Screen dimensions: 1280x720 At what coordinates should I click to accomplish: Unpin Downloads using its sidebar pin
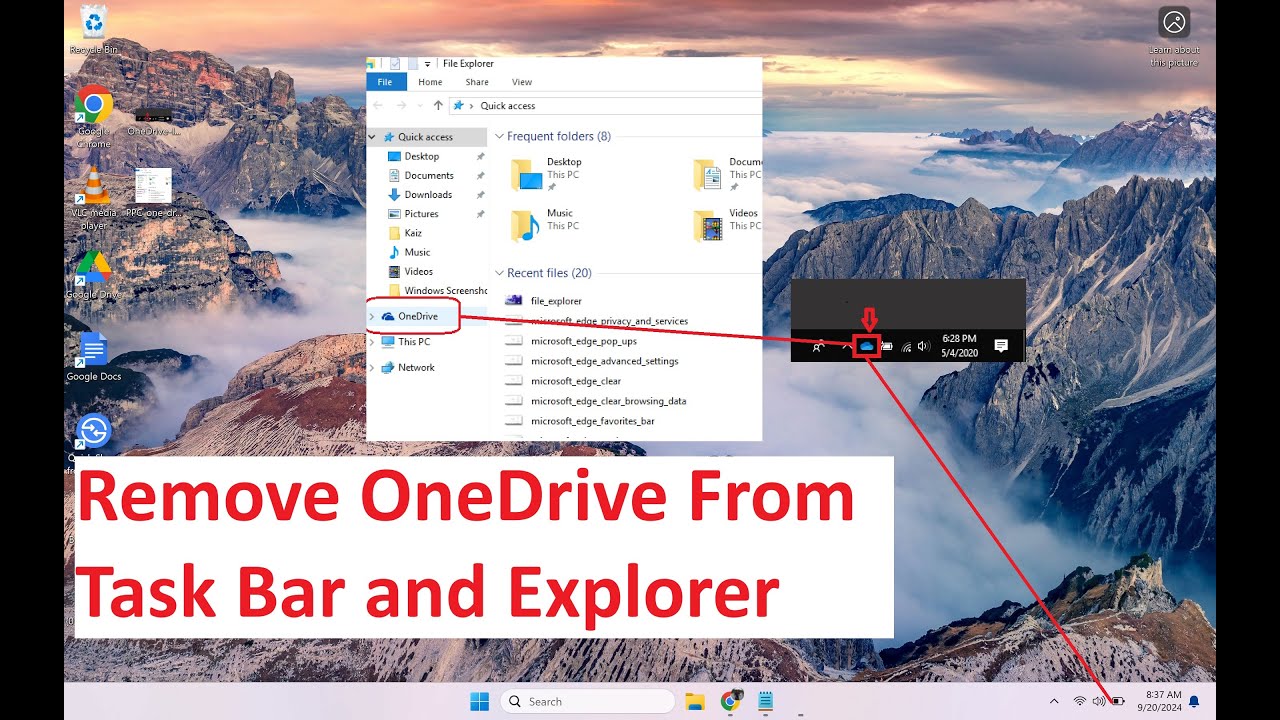tap(480, 195)
